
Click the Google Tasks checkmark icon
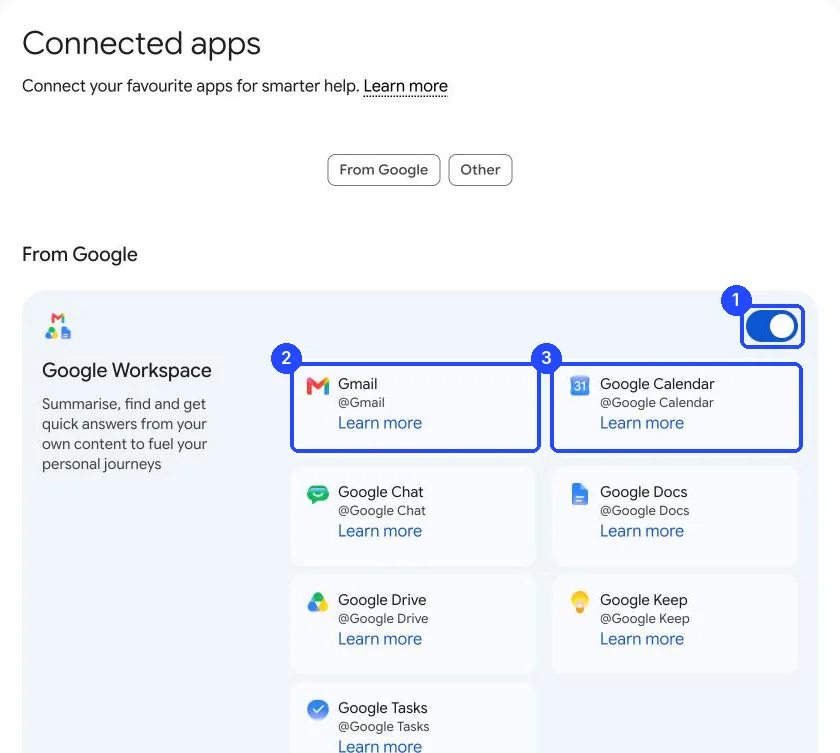318,709
